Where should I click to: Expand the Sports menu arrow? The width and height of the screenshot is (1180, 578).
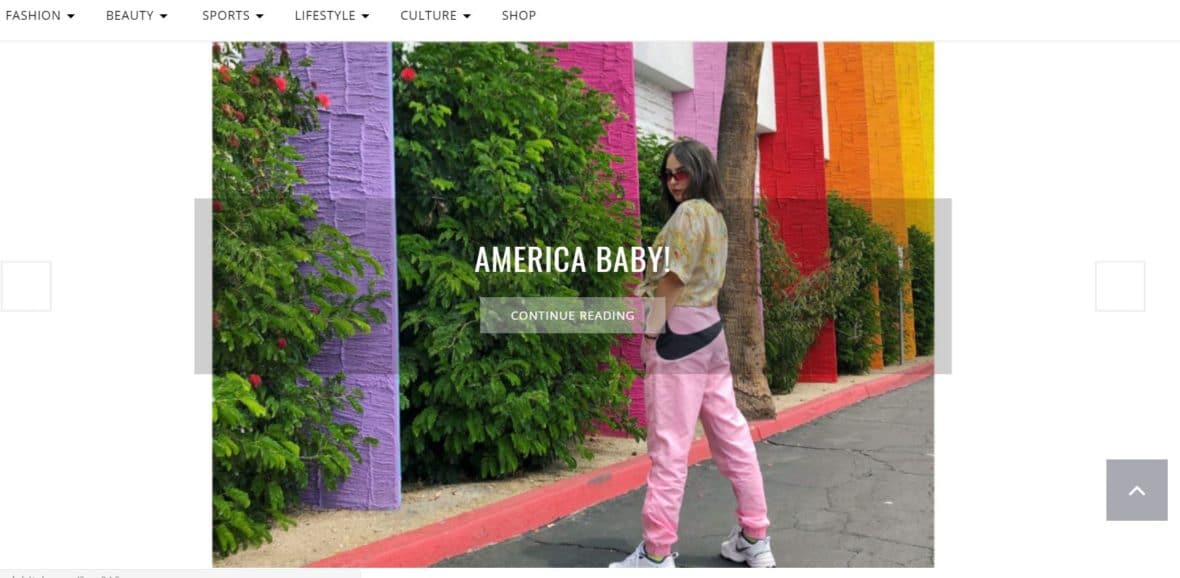(260, 16)
